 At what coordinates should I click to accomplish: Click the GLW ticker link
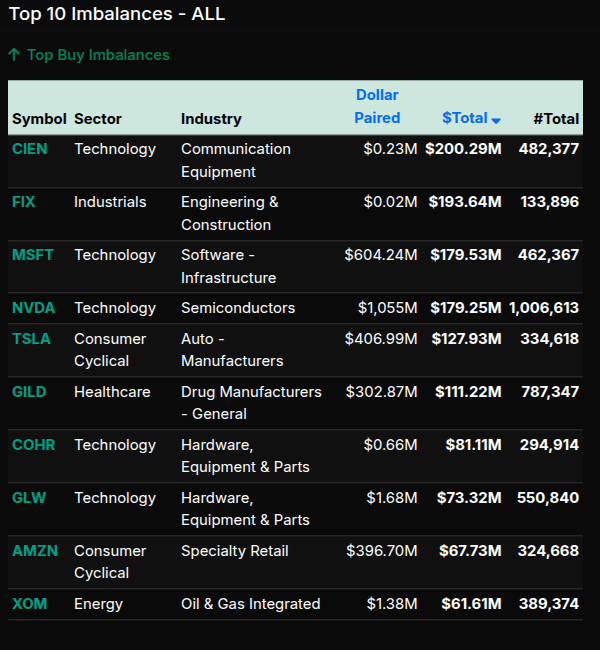click(29, 498)
